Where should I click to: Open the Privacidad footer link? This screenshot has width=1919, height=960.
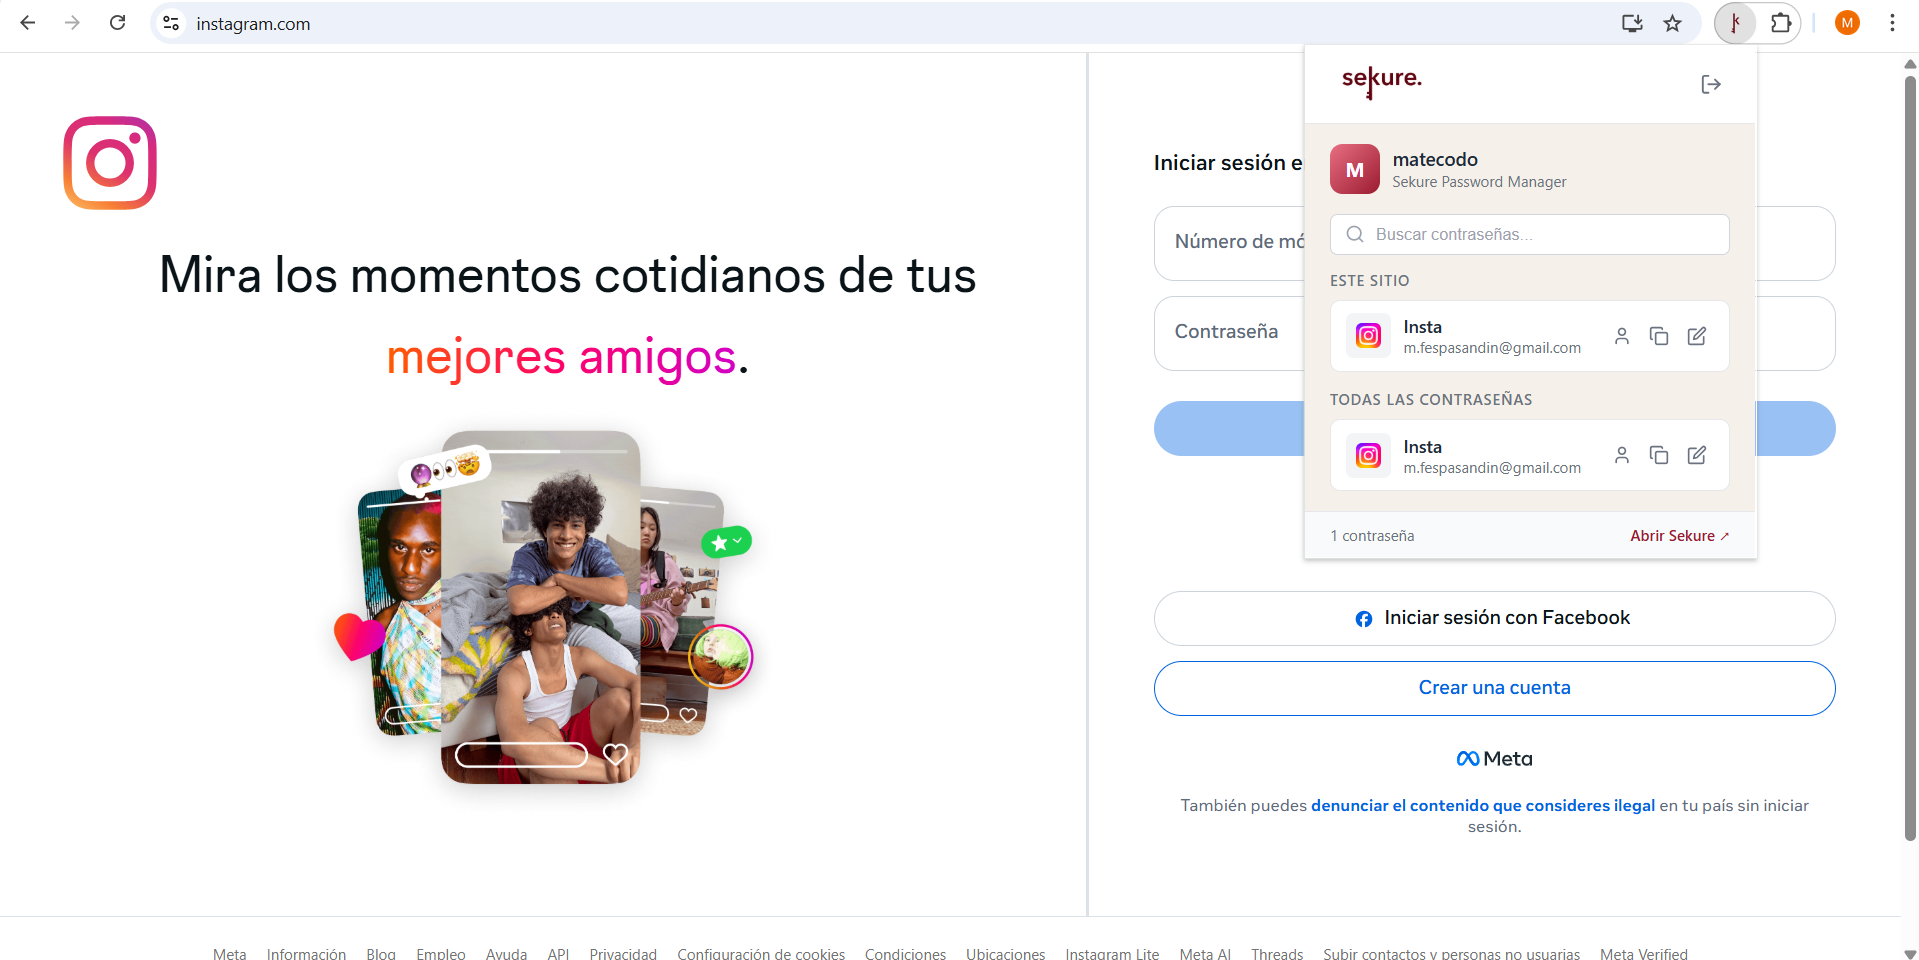pyautogui.click(x=623, y=953)
